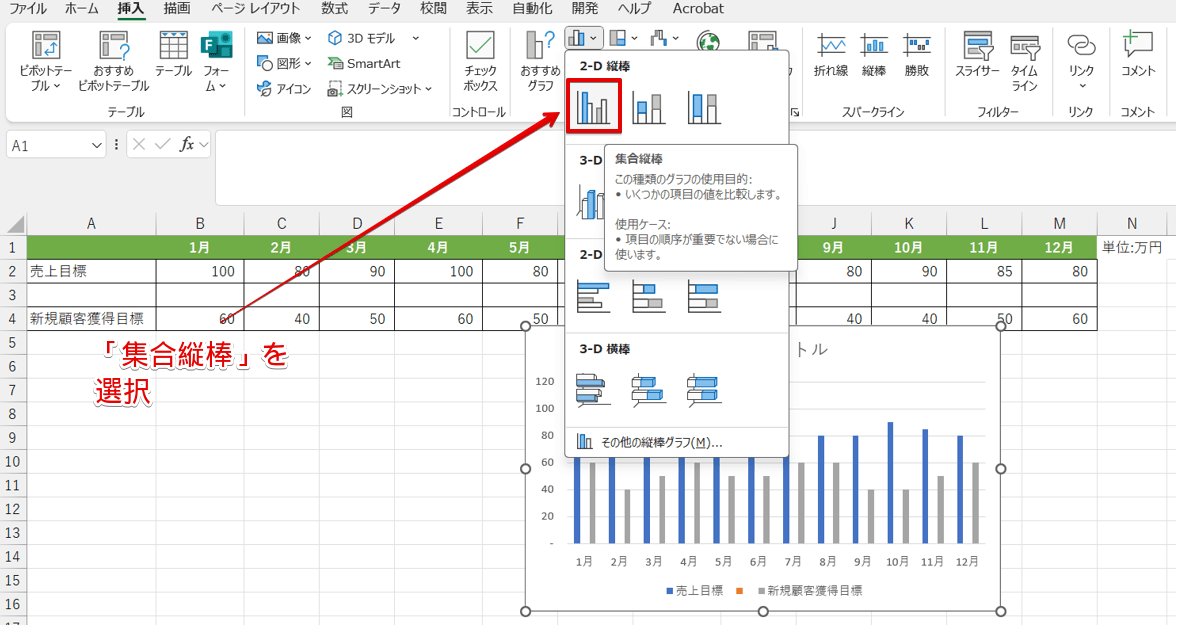Image resolution: width=1179 pixels, height=628 pixels.
Task: Click the ピボットテーブル icon
Action: (46, 60)
